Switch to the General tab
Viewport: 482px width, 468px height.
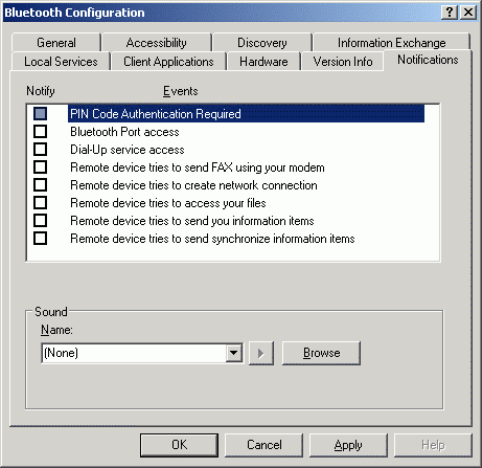56,43
